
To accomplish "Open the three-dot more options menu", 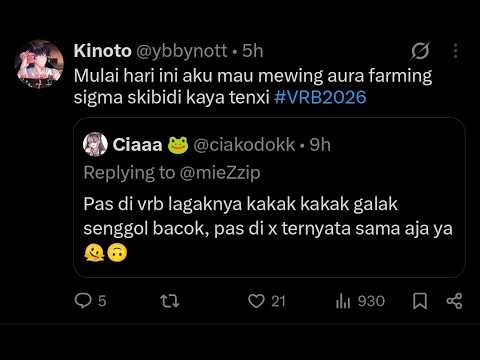I will tap(456, 51).
